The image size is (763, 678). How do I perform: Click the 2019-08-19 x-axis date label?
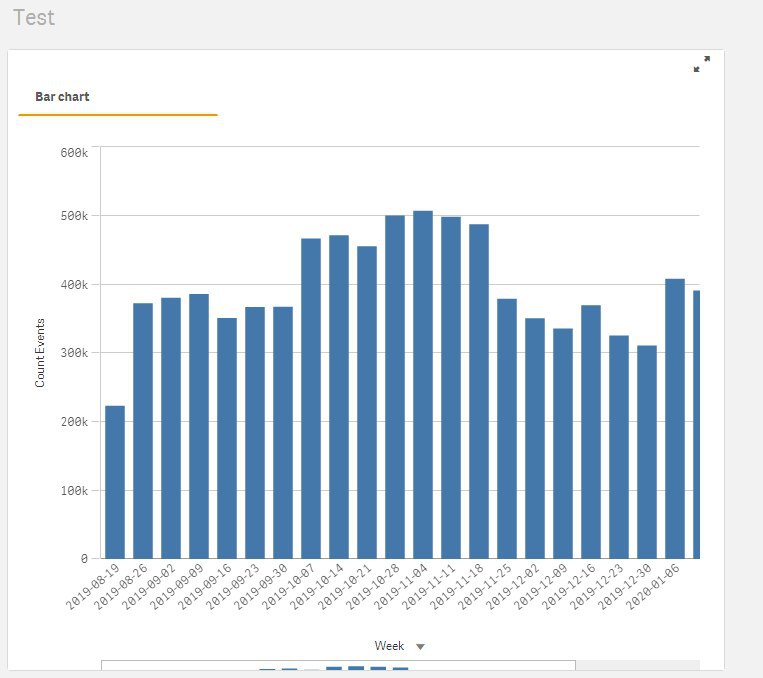92,587
